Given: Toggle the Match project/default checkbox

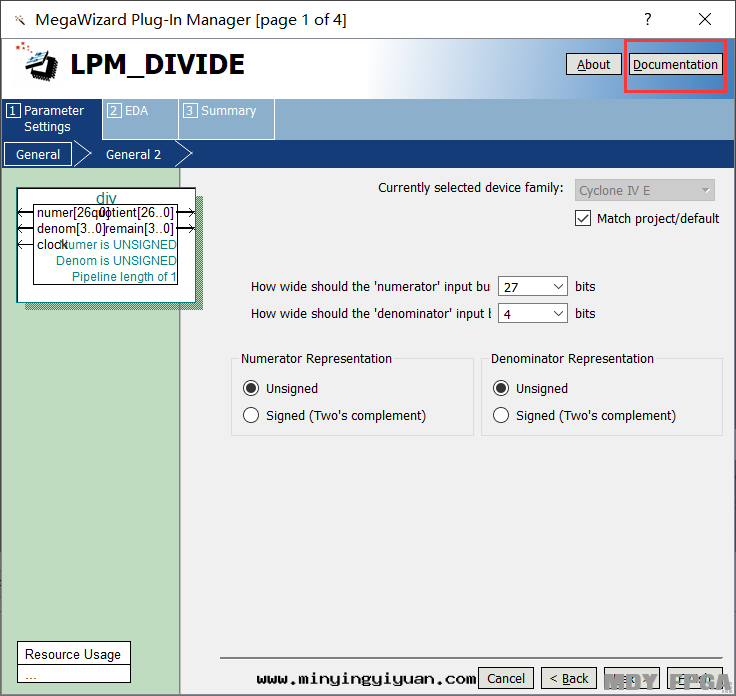Looking at the screenshot, I should (x=583, y=218).
